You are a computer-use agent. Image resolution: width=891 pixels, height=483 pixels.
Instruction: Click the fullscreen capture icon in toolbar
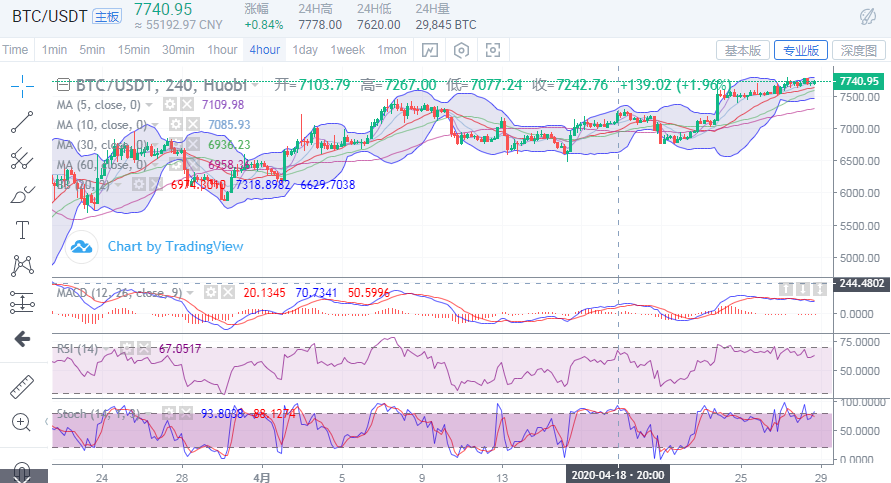[x=493, y=51]
